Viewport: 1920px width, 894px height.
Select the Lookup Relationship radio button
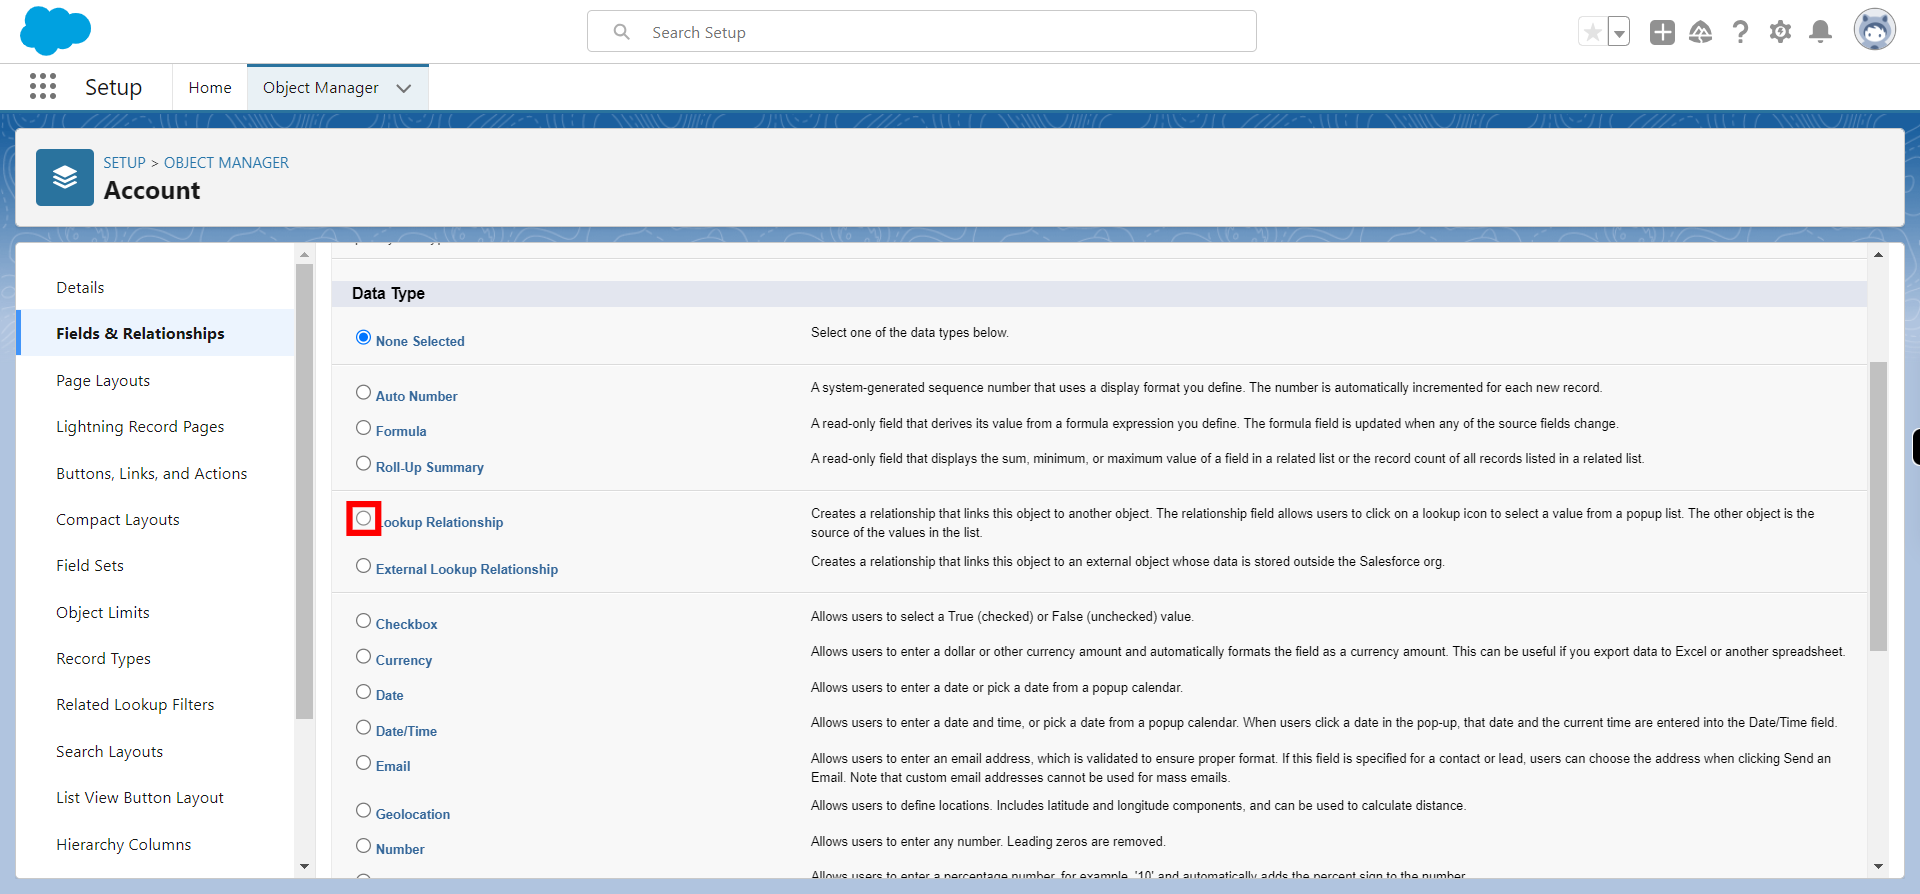click(x=363, y=518)
